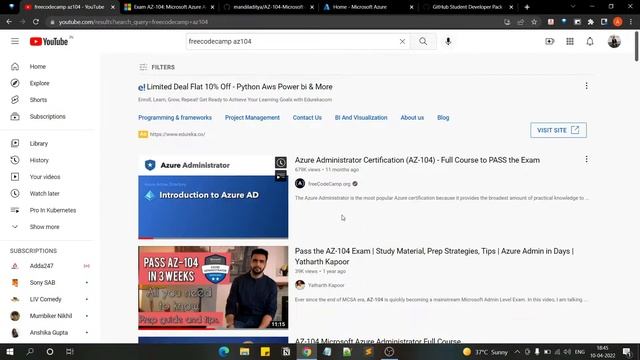The width and height of the screenshot is (640, 360).
Task: Follow the BI And Visualization link
Action: [x=361, y=118]
